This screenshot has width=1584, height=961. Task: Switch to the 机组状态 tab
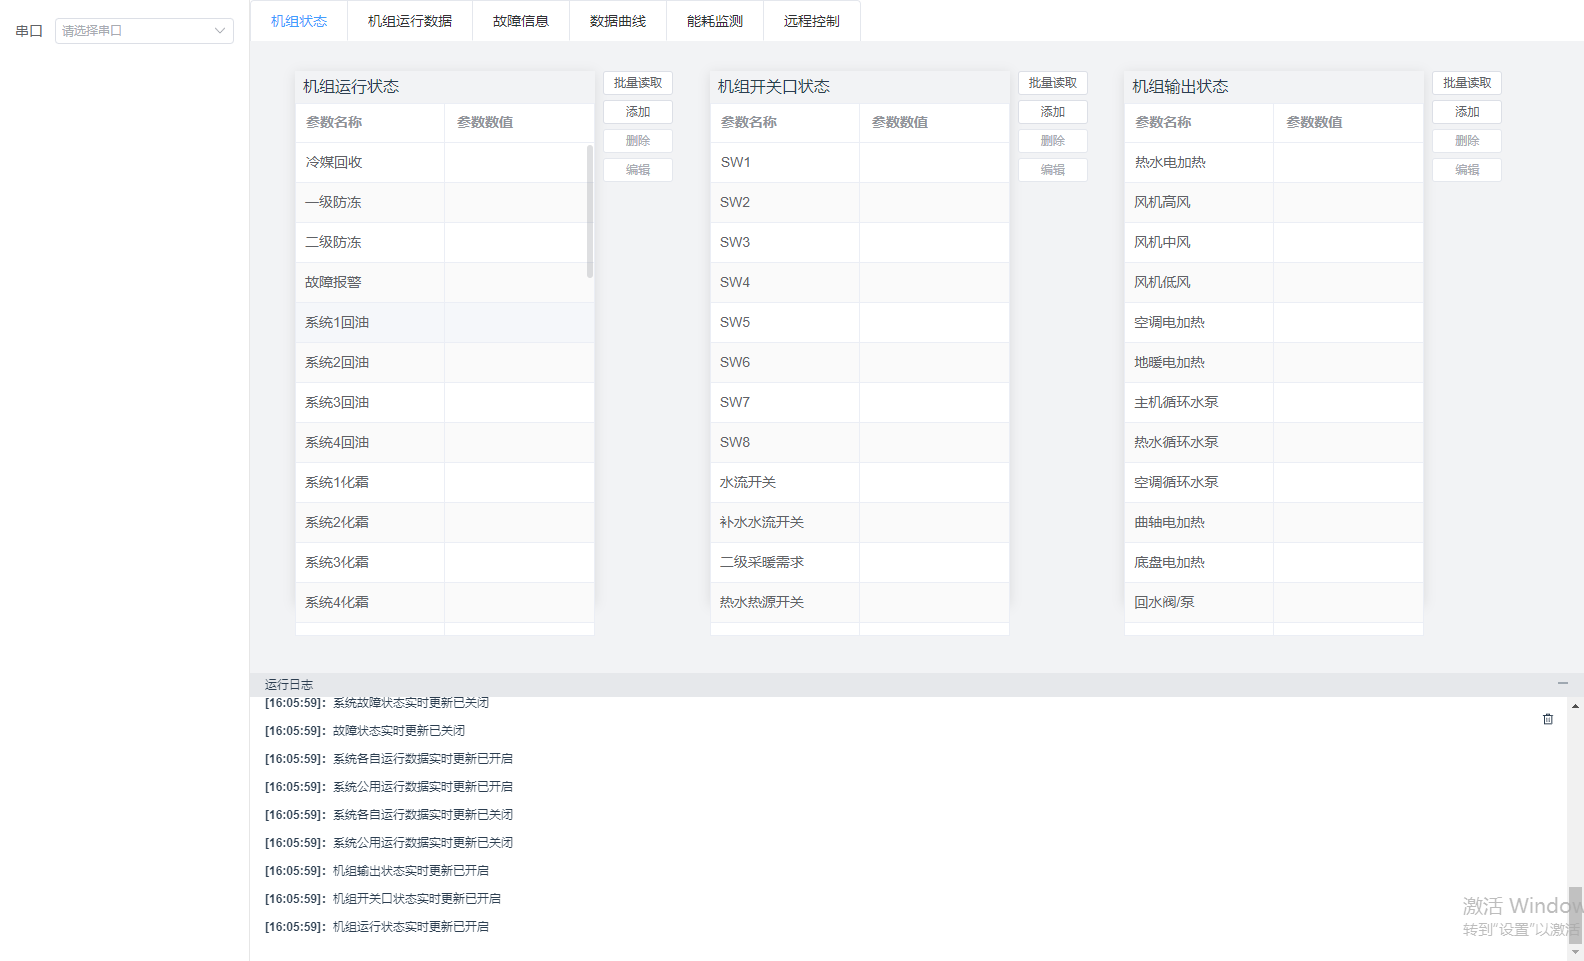tap(299, 21)
